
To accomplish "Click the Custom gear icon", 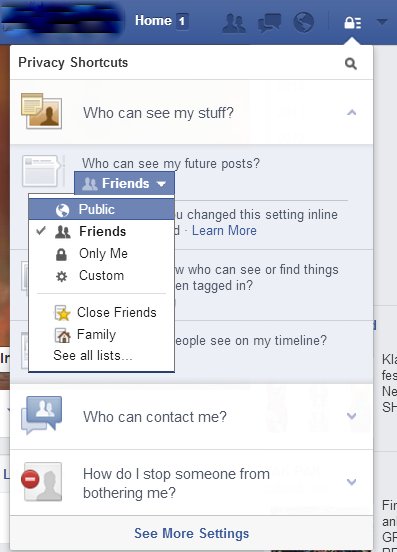I will [x=62, y=276].
